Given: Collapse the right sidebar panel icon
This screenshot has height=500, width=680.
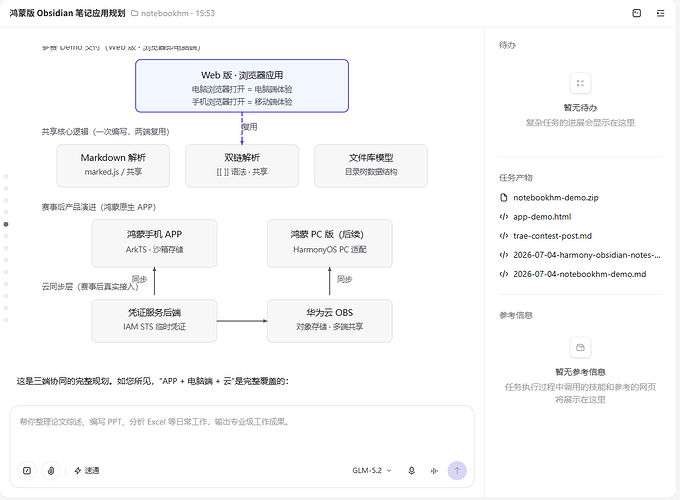Looking at the screenshot, I should click(660, 13).
